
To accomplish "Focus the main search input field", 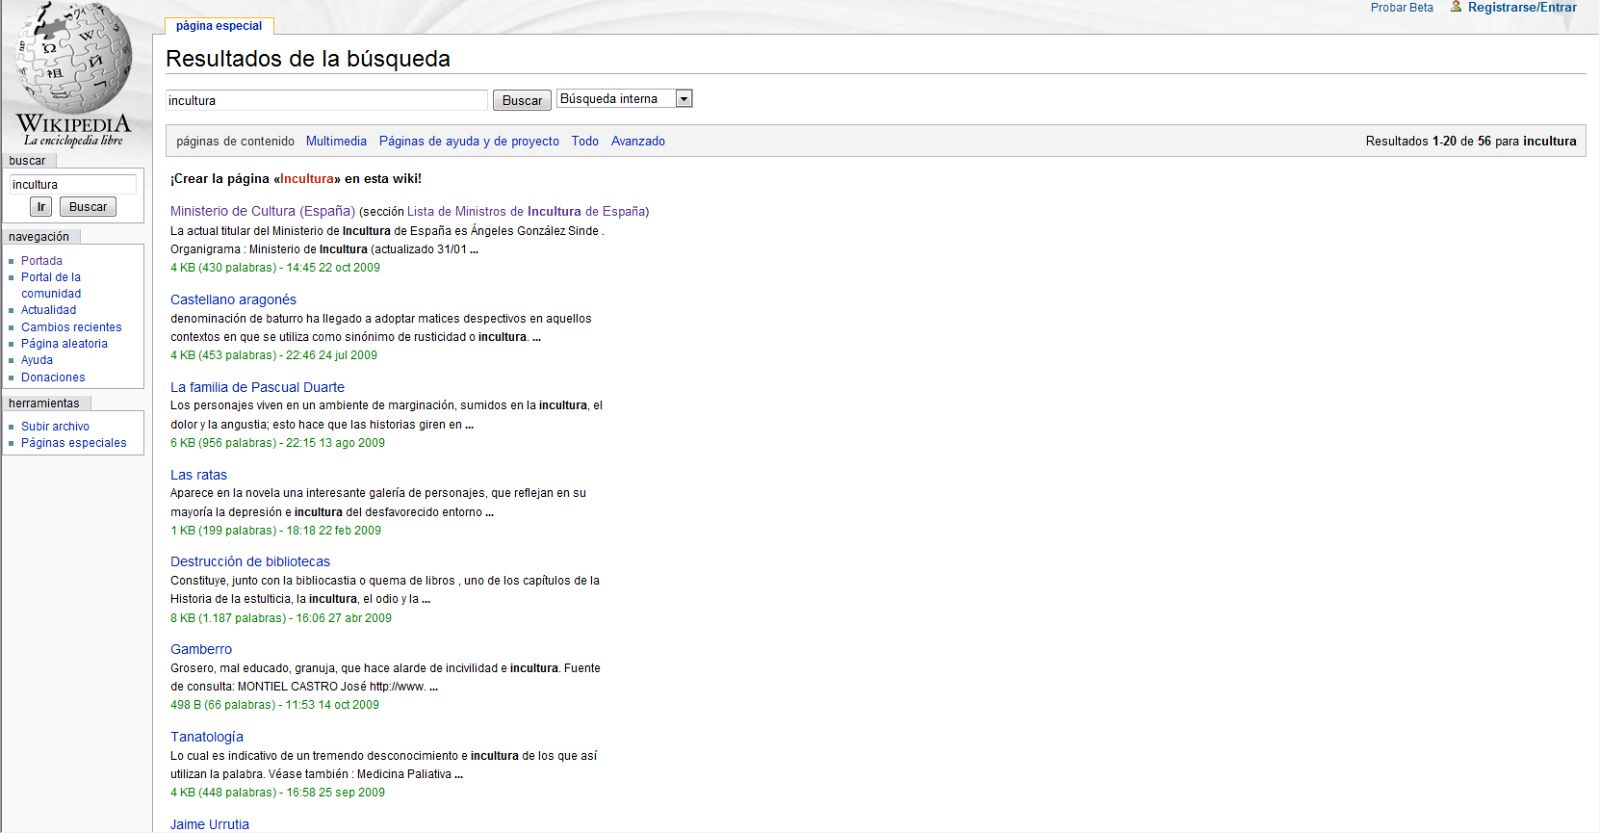I will click(x=326, y=100).
